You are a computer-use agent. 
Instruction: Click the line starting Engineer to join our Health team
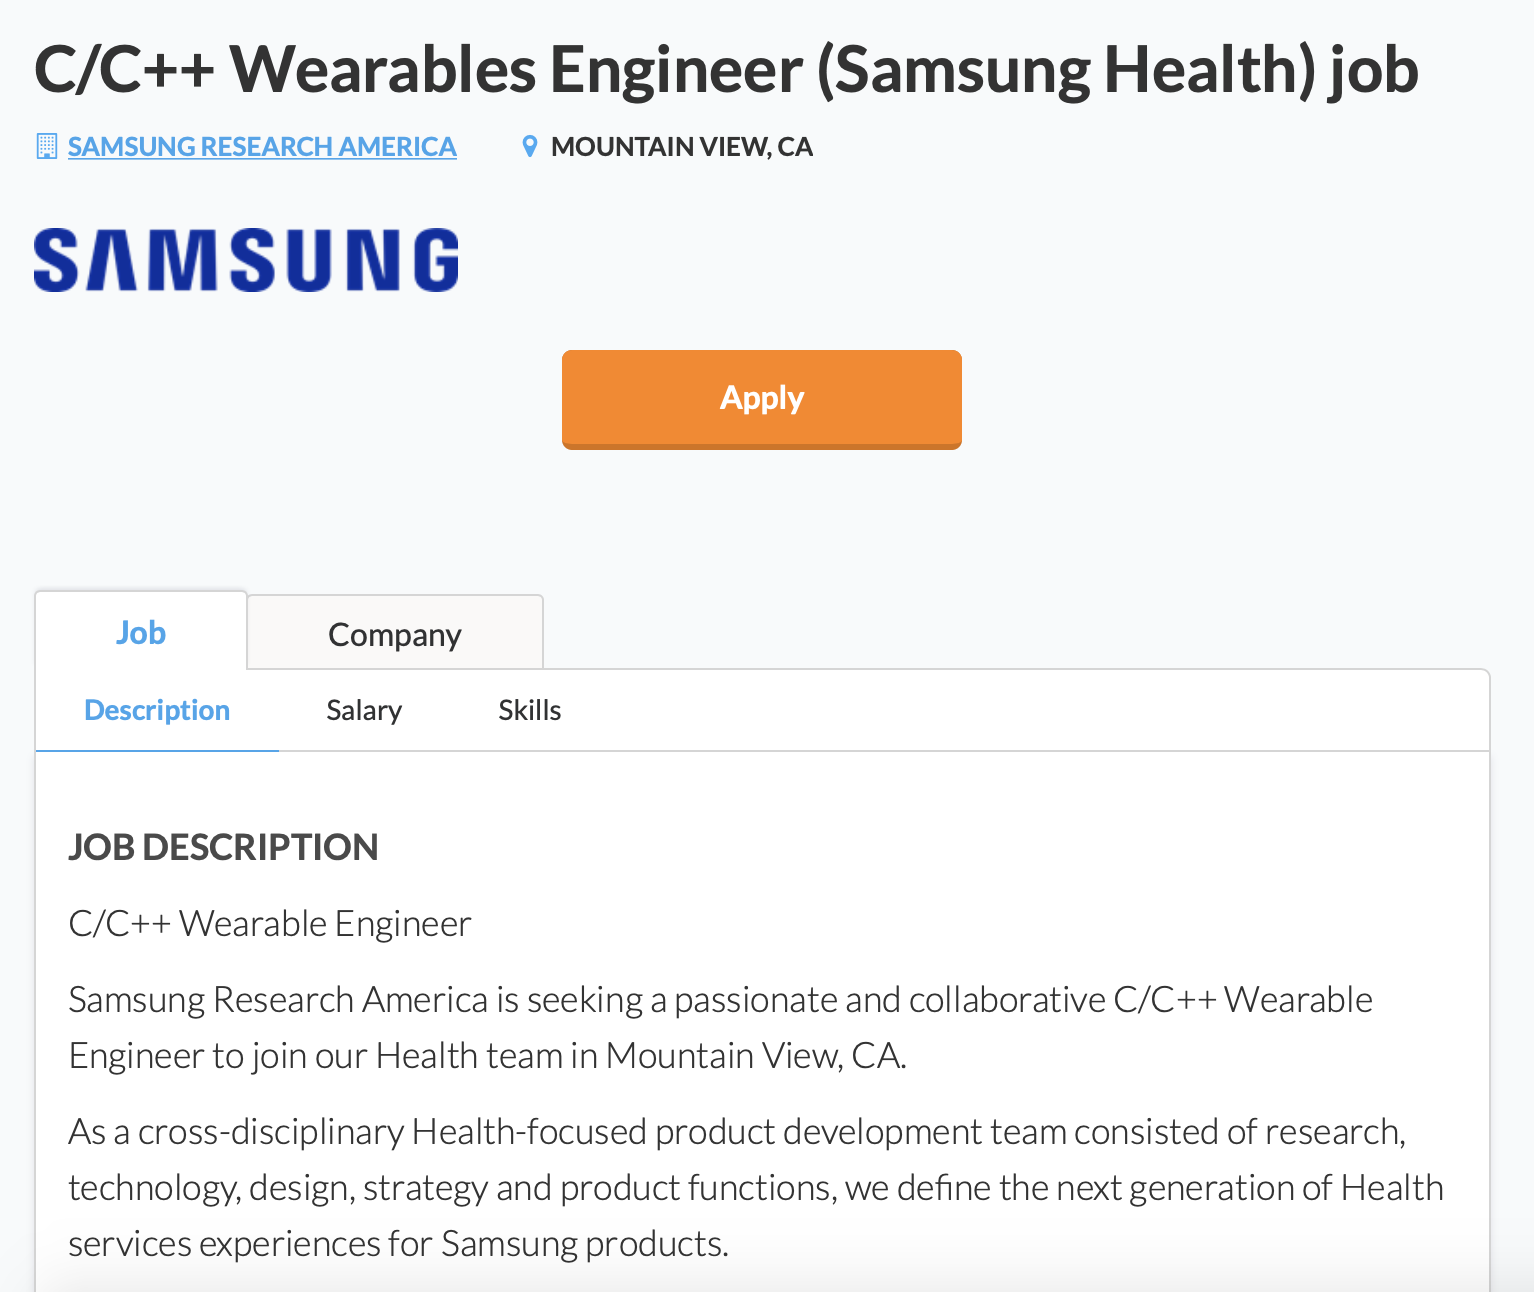click(488, 1055)
